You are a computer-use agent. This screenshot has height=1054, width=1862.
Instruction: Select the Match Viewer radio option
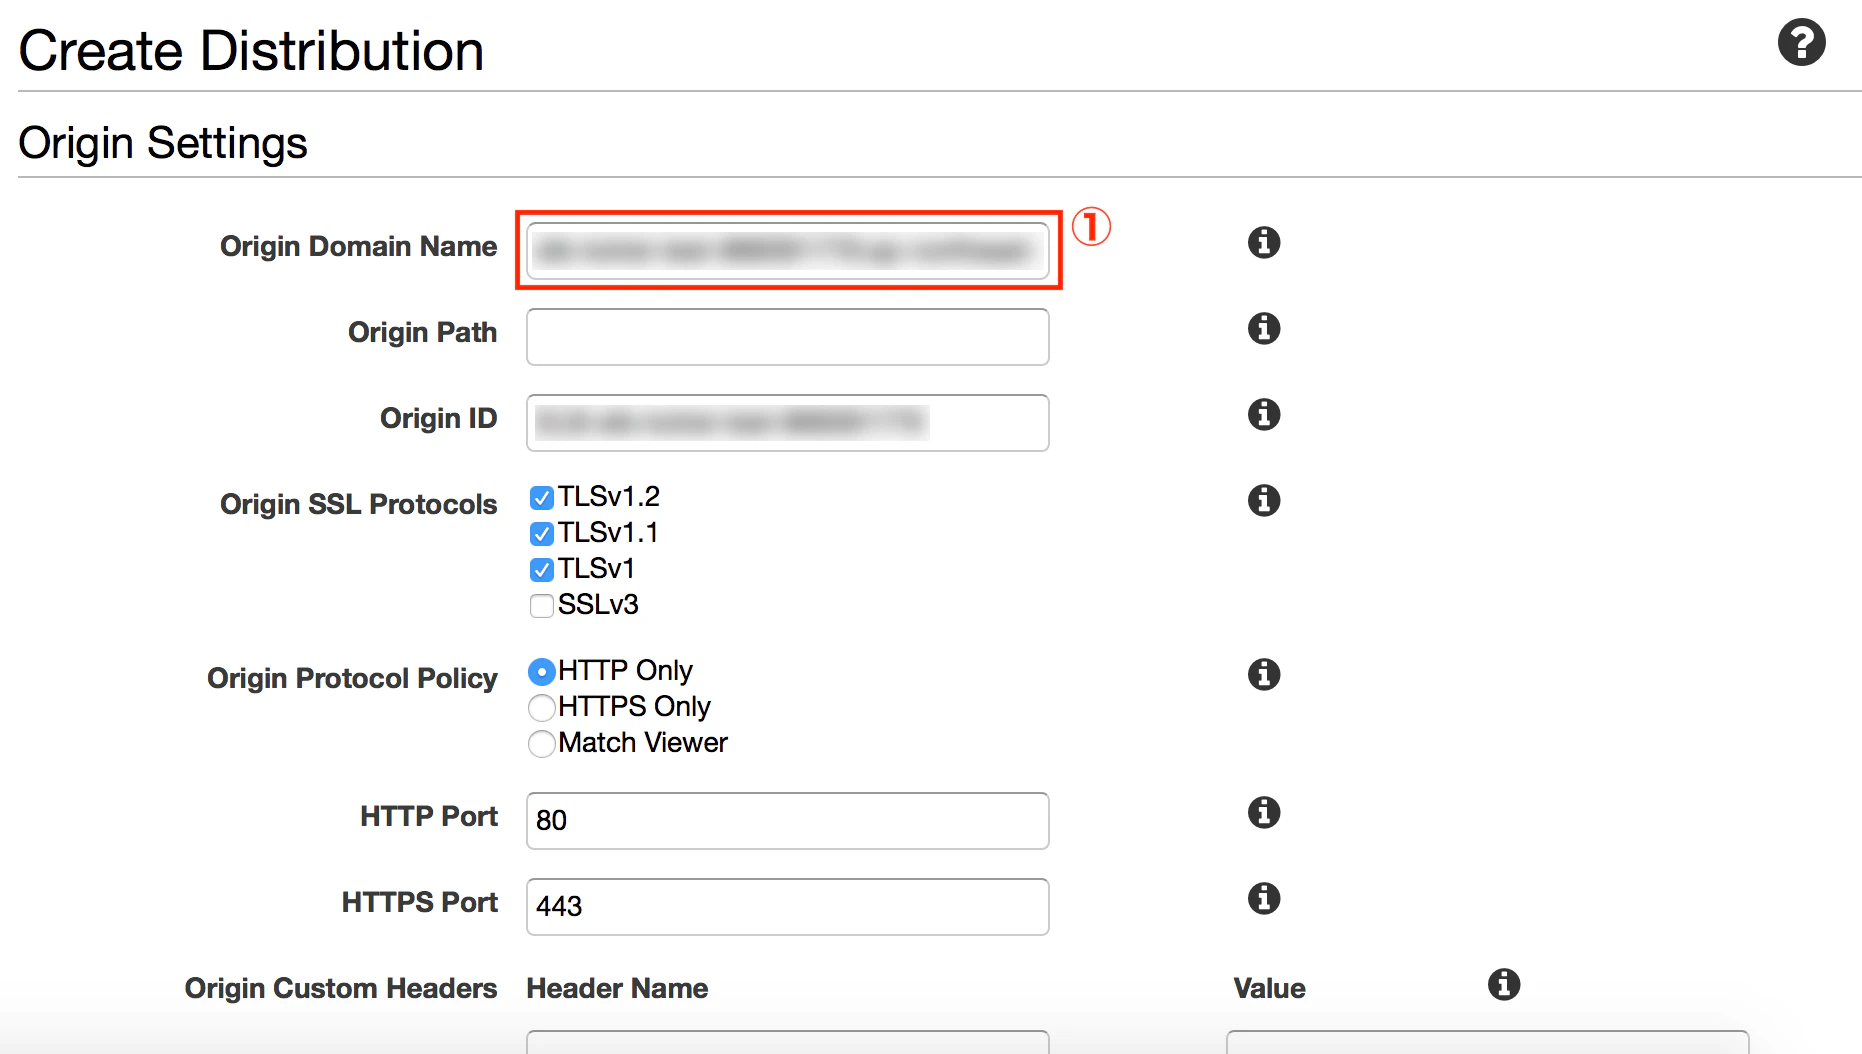[541, 744]
